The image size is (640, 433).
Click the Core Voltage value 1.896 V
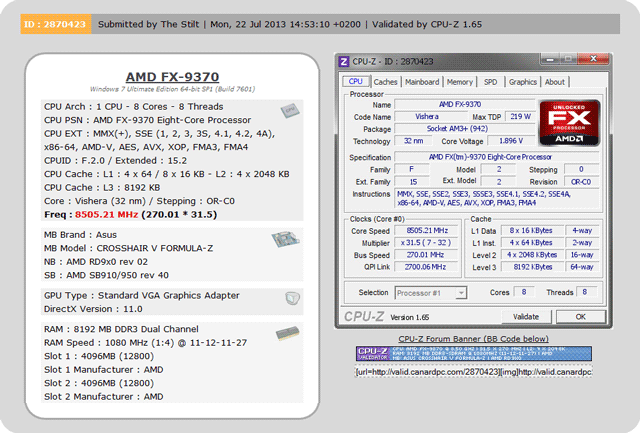(x=511, y=141)
